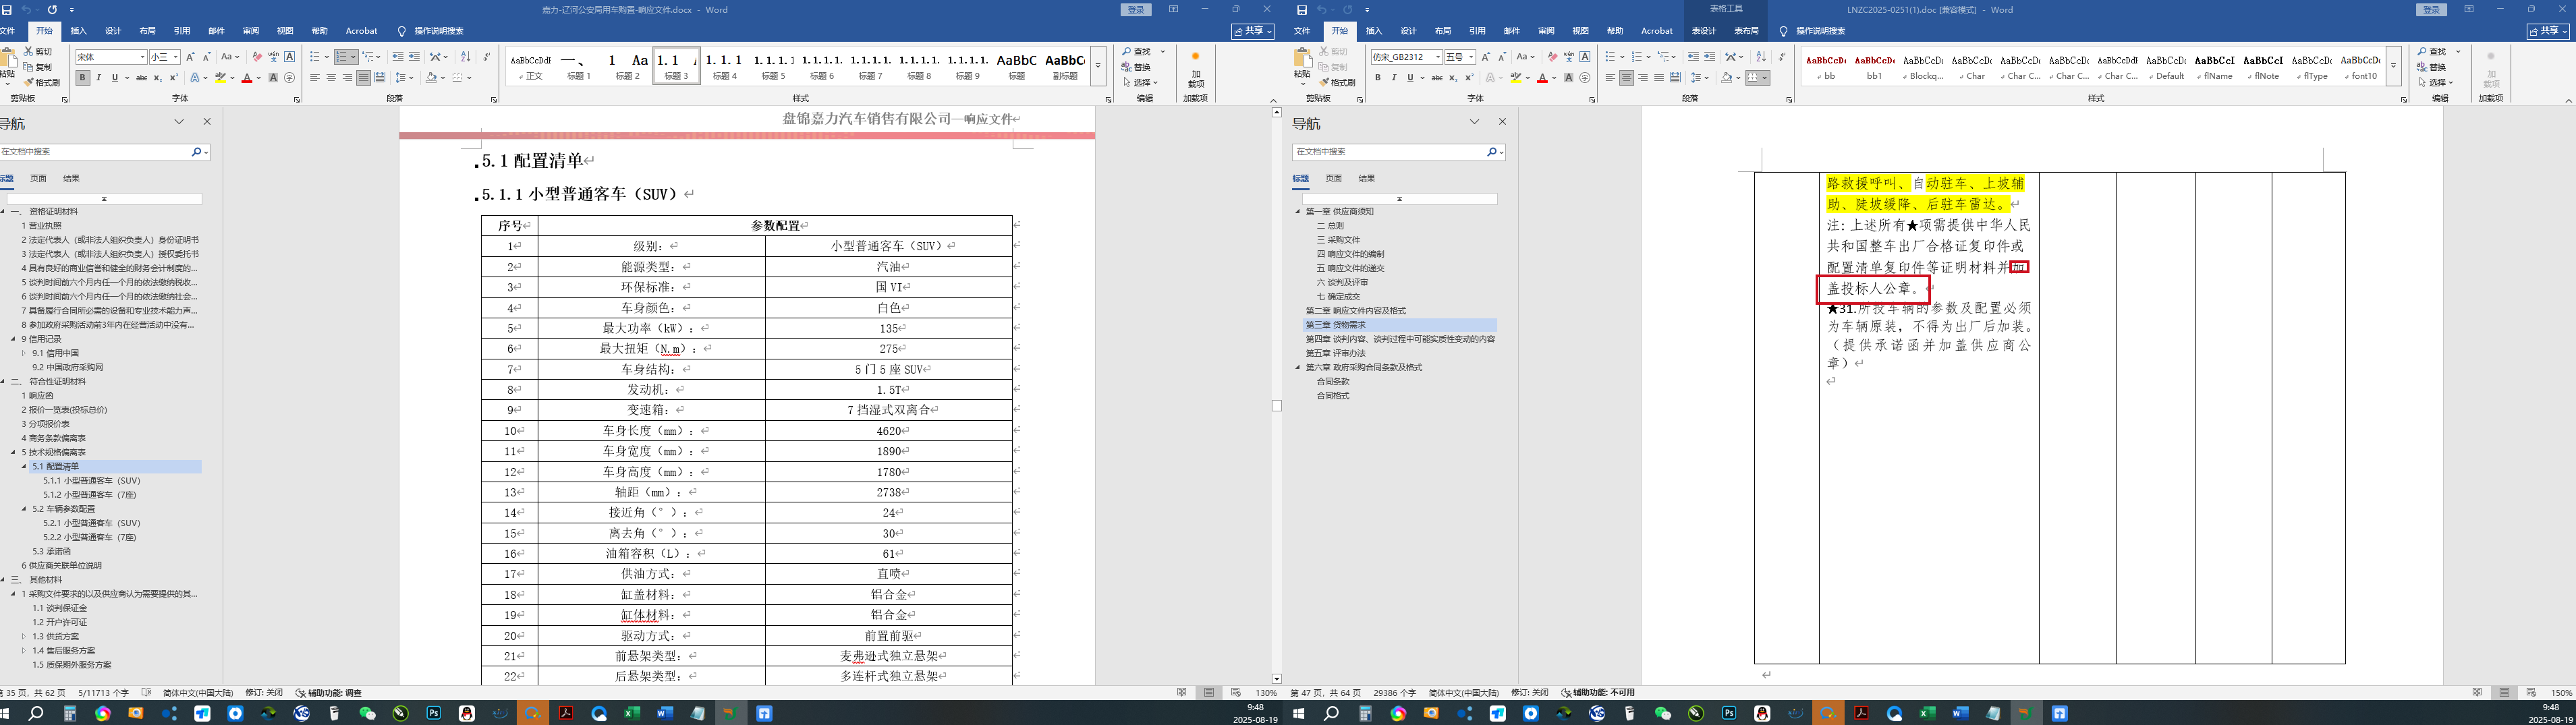Toggle italic in the 嘉力 window
The height and width of the screenshot is (725, 2576).
[99, 78]
